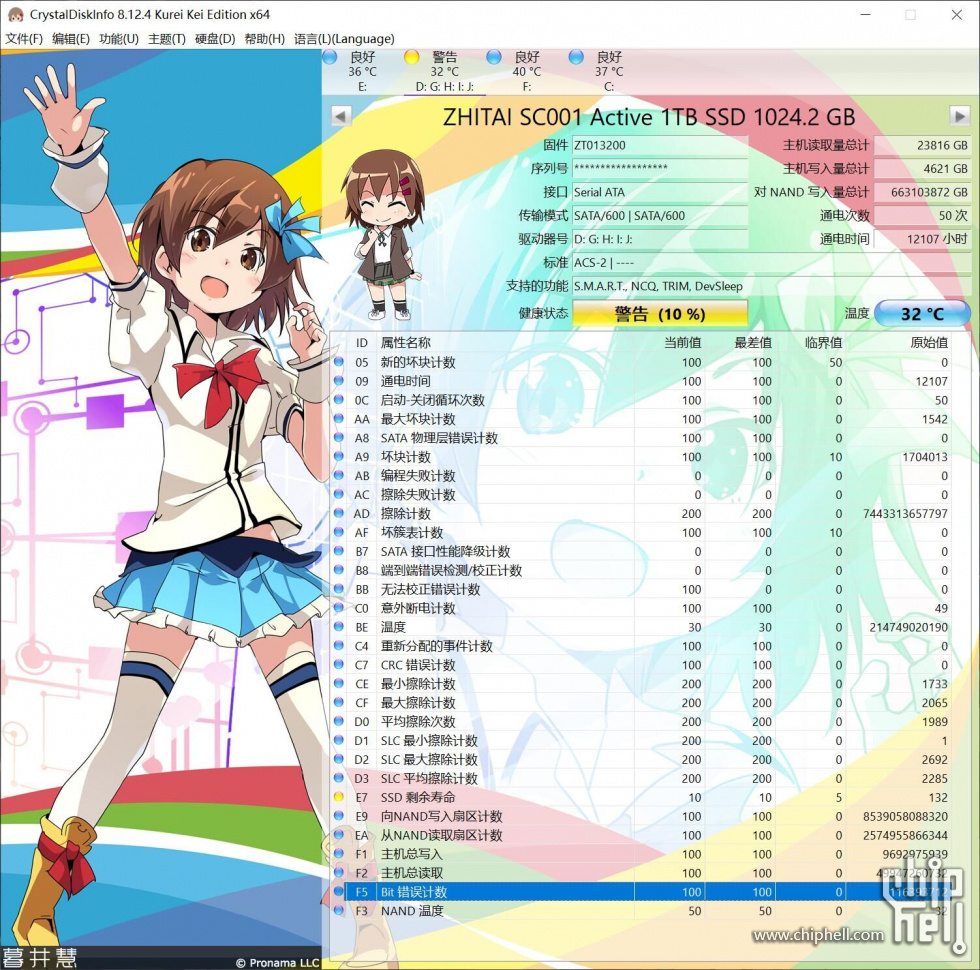Click the chibi Kurei Kei character image
The height and width of the screenshot is (970, 980).
(382, 234)
